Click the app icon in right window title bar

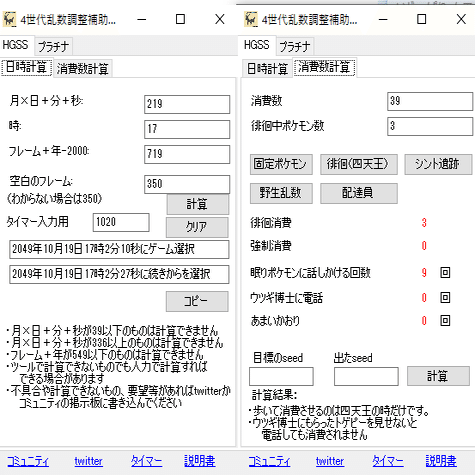pos(251,19)
